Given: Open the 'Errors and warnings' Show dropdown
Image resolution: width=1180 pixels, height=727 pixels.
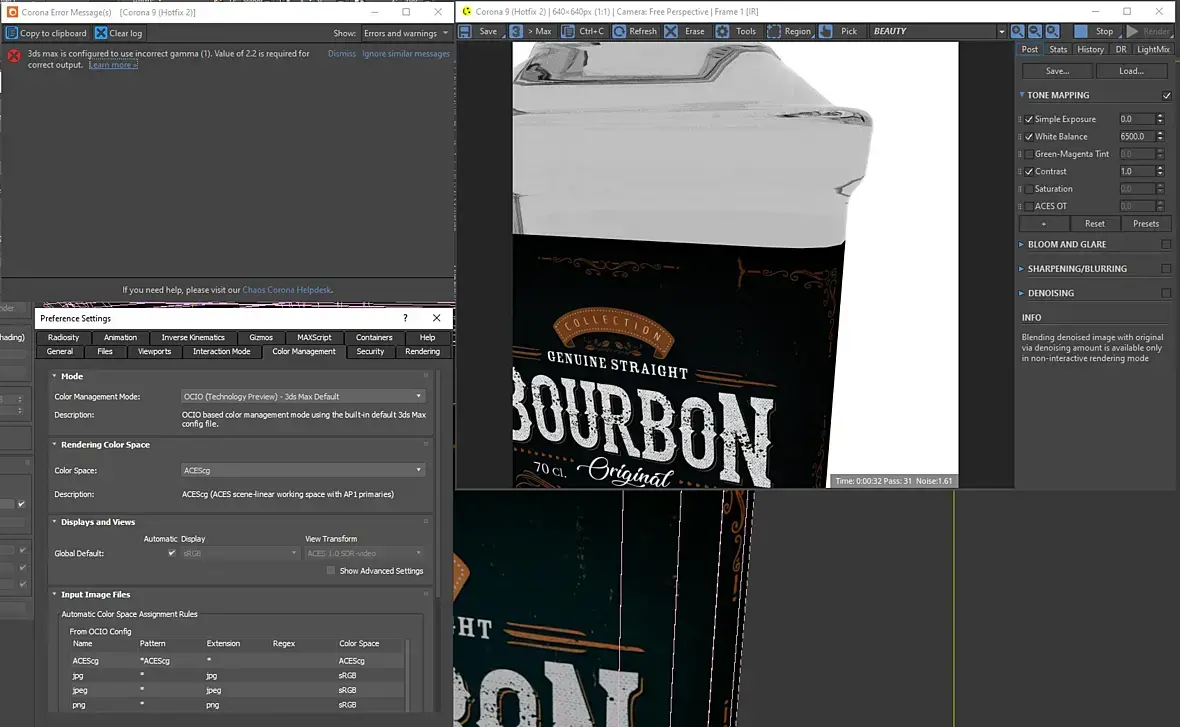Looking at the screenshot, I should click(x=406, y=33).
